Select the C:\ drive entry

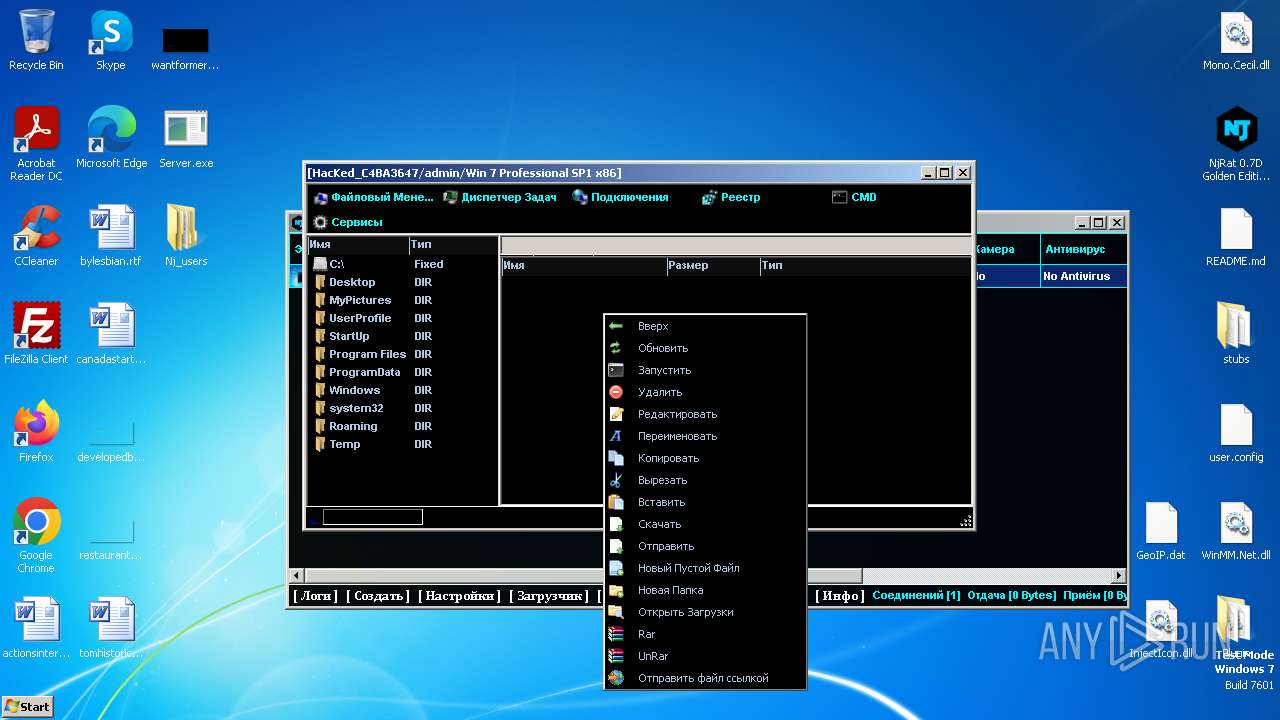(x=402, y=264)
